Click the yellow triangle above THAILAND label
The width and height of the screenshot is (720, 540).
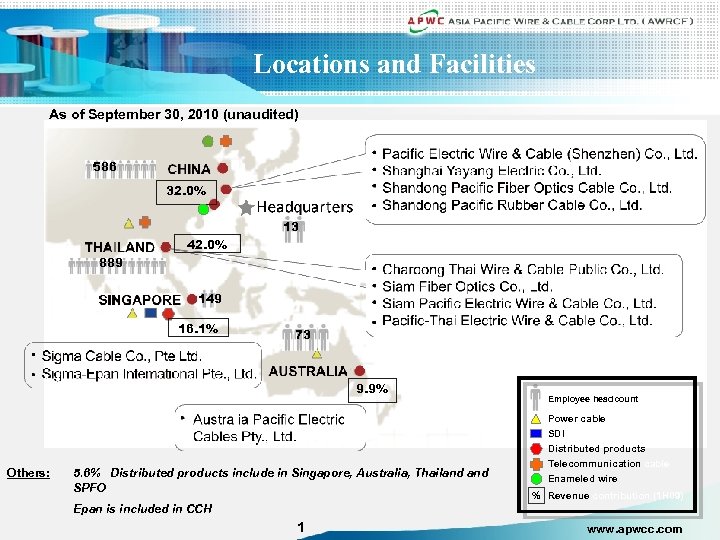point(129,224)
